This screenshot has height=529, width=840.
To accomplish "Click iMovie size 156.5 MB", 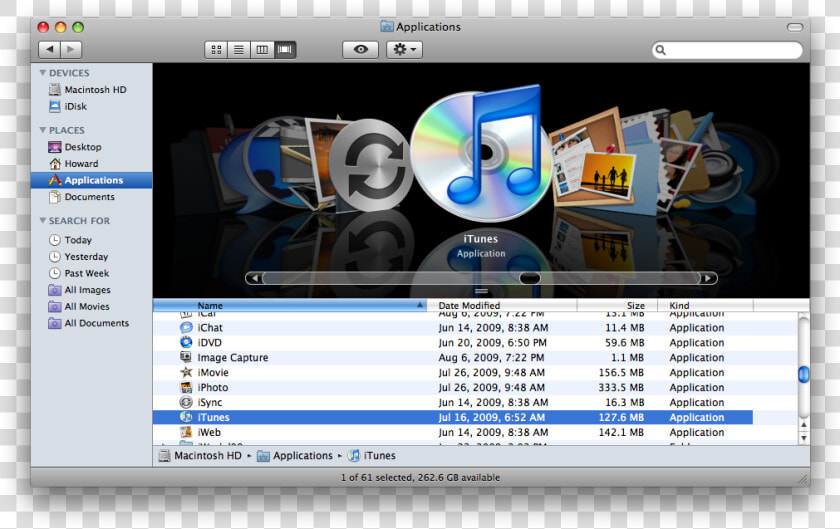I will pos(621,372).
